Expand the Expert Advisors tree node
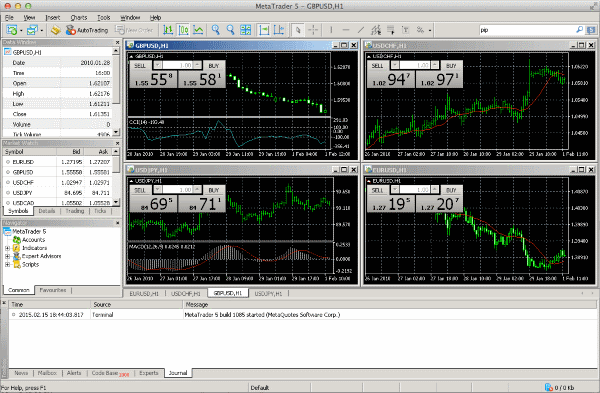Screen dimensions: 600x393 click(x=7, y=256)
